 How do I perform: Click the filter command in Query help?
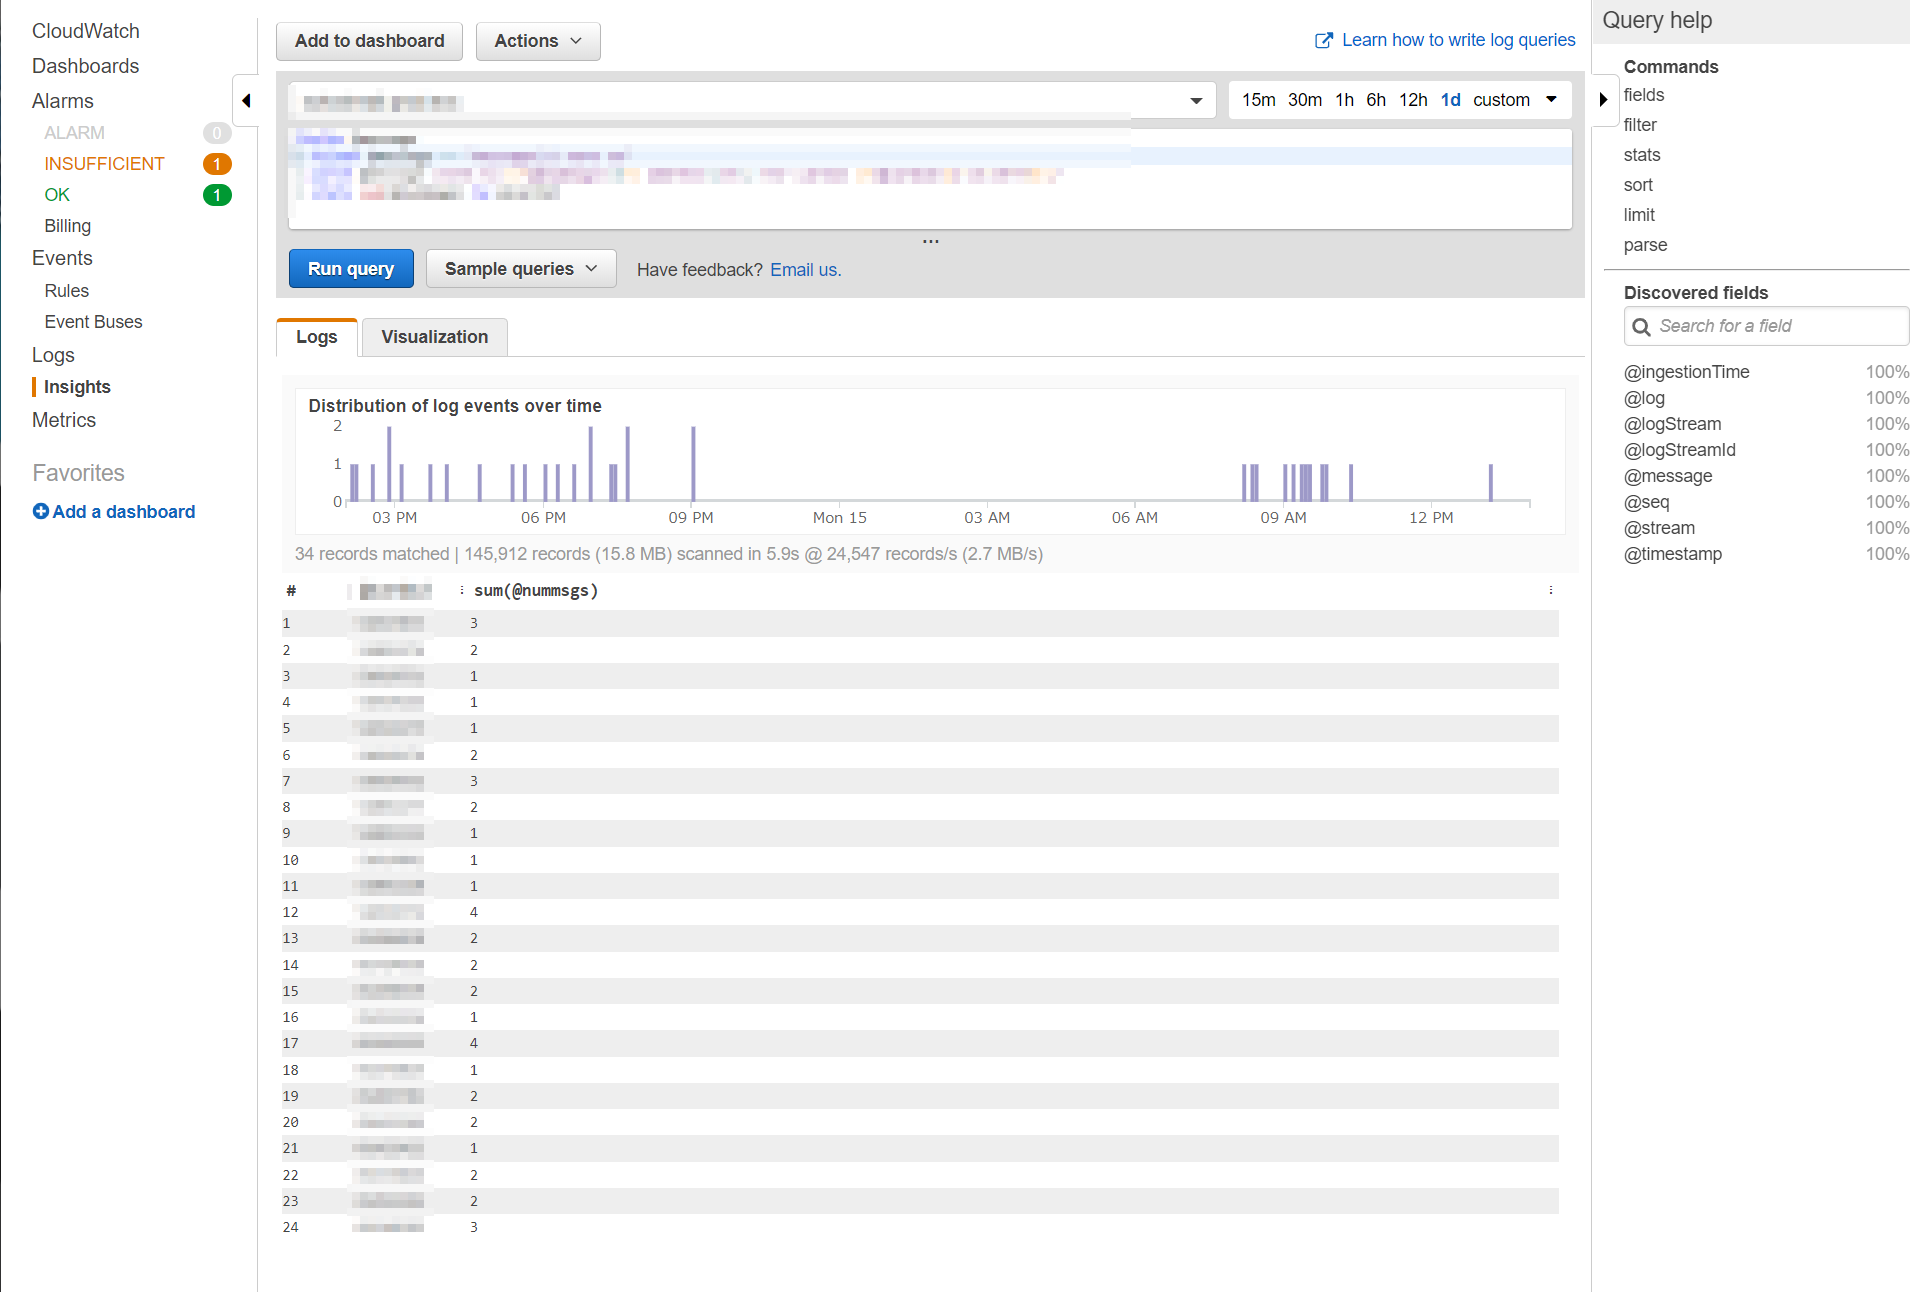1640,125
